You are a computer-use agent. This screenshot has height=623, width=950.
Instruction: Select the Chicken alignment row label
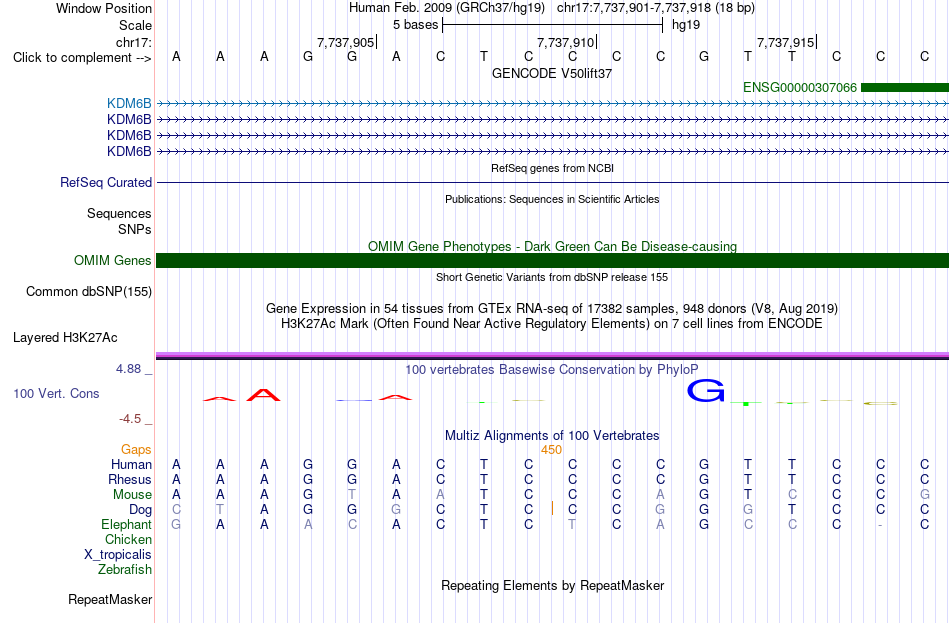128,540
